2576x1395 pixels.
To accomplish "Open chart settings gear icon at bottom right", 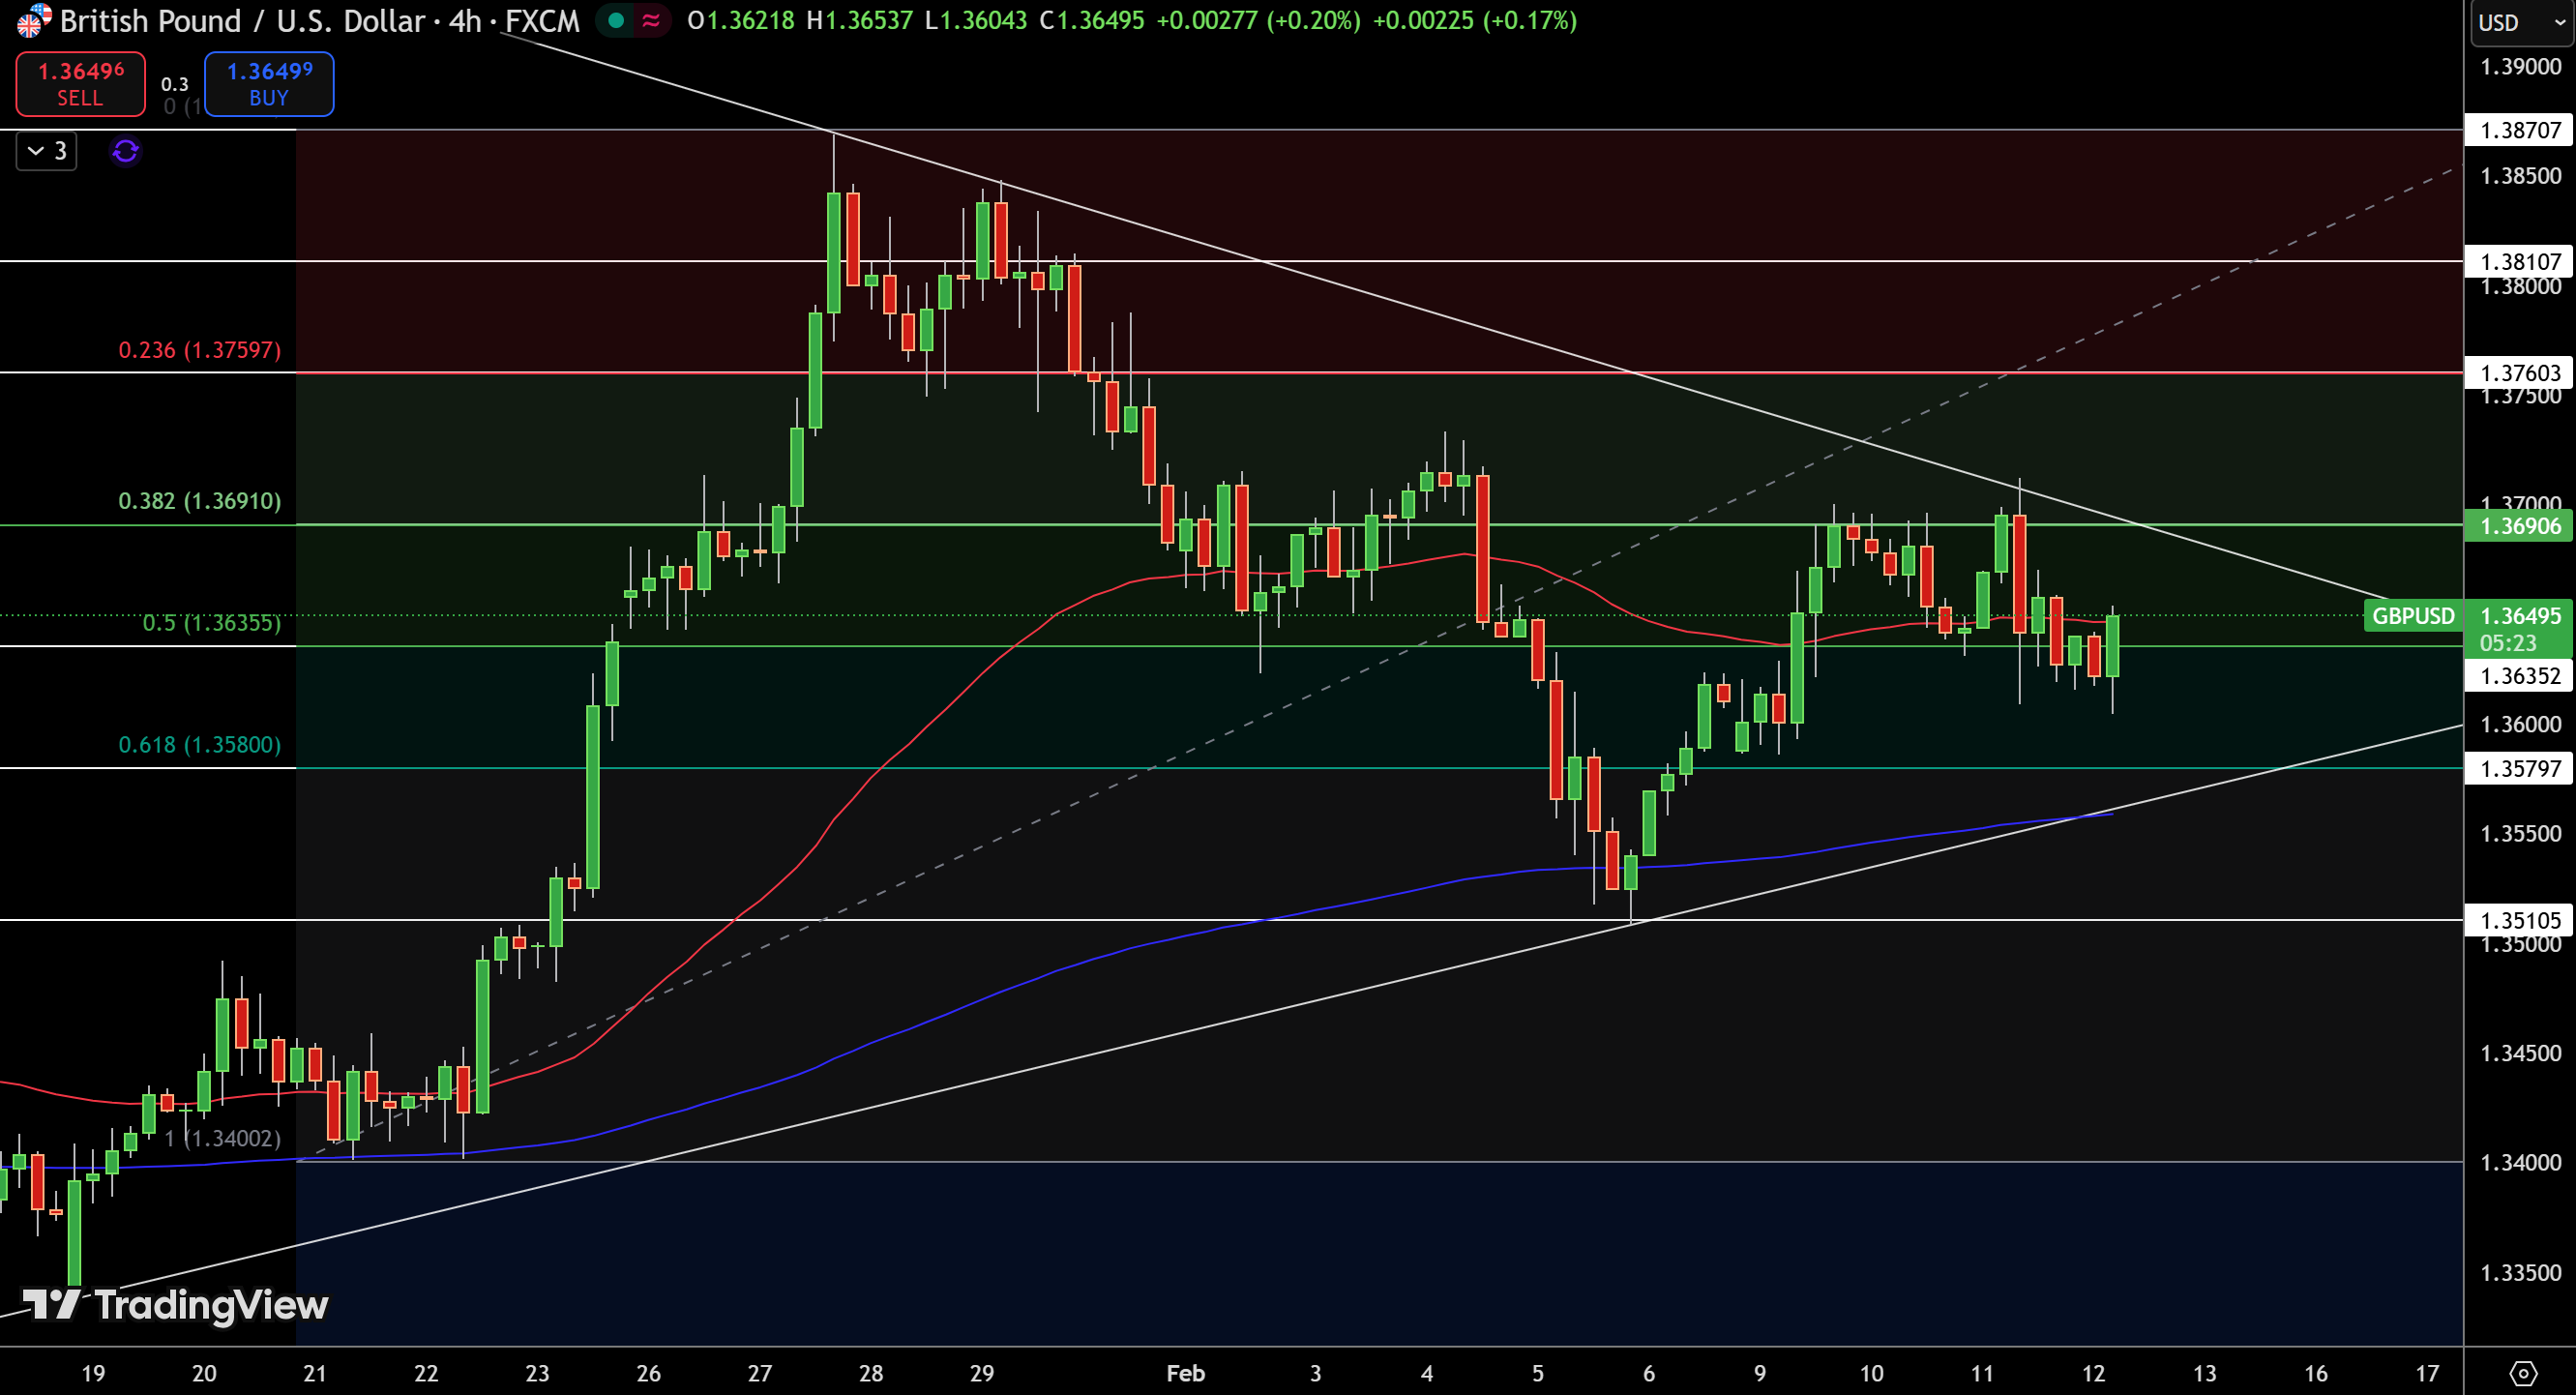I will tap(2523, 1373).
